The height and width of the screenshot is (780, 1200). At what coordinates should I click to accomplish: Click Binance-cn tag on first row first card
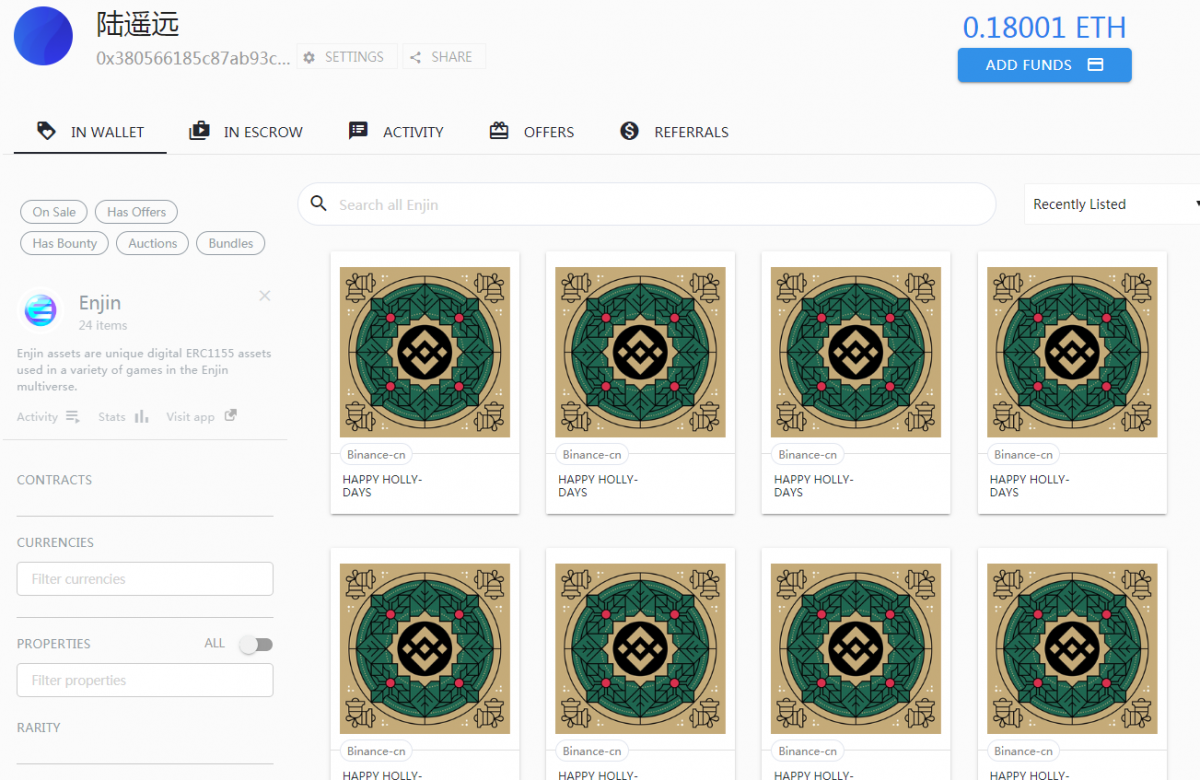tap(376, 454)
